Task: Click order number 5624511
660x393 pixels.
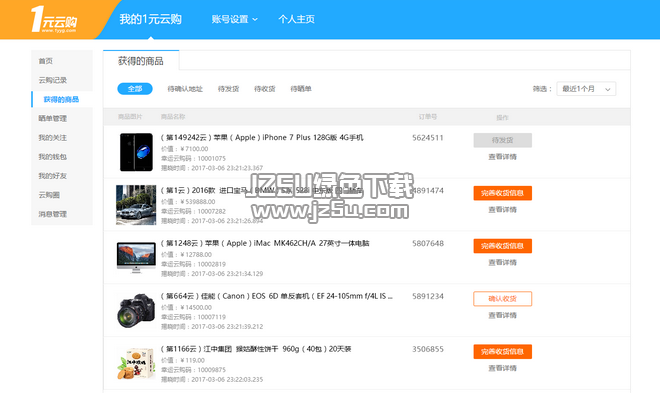Action: pyautogui.click(x=428, y=138)
